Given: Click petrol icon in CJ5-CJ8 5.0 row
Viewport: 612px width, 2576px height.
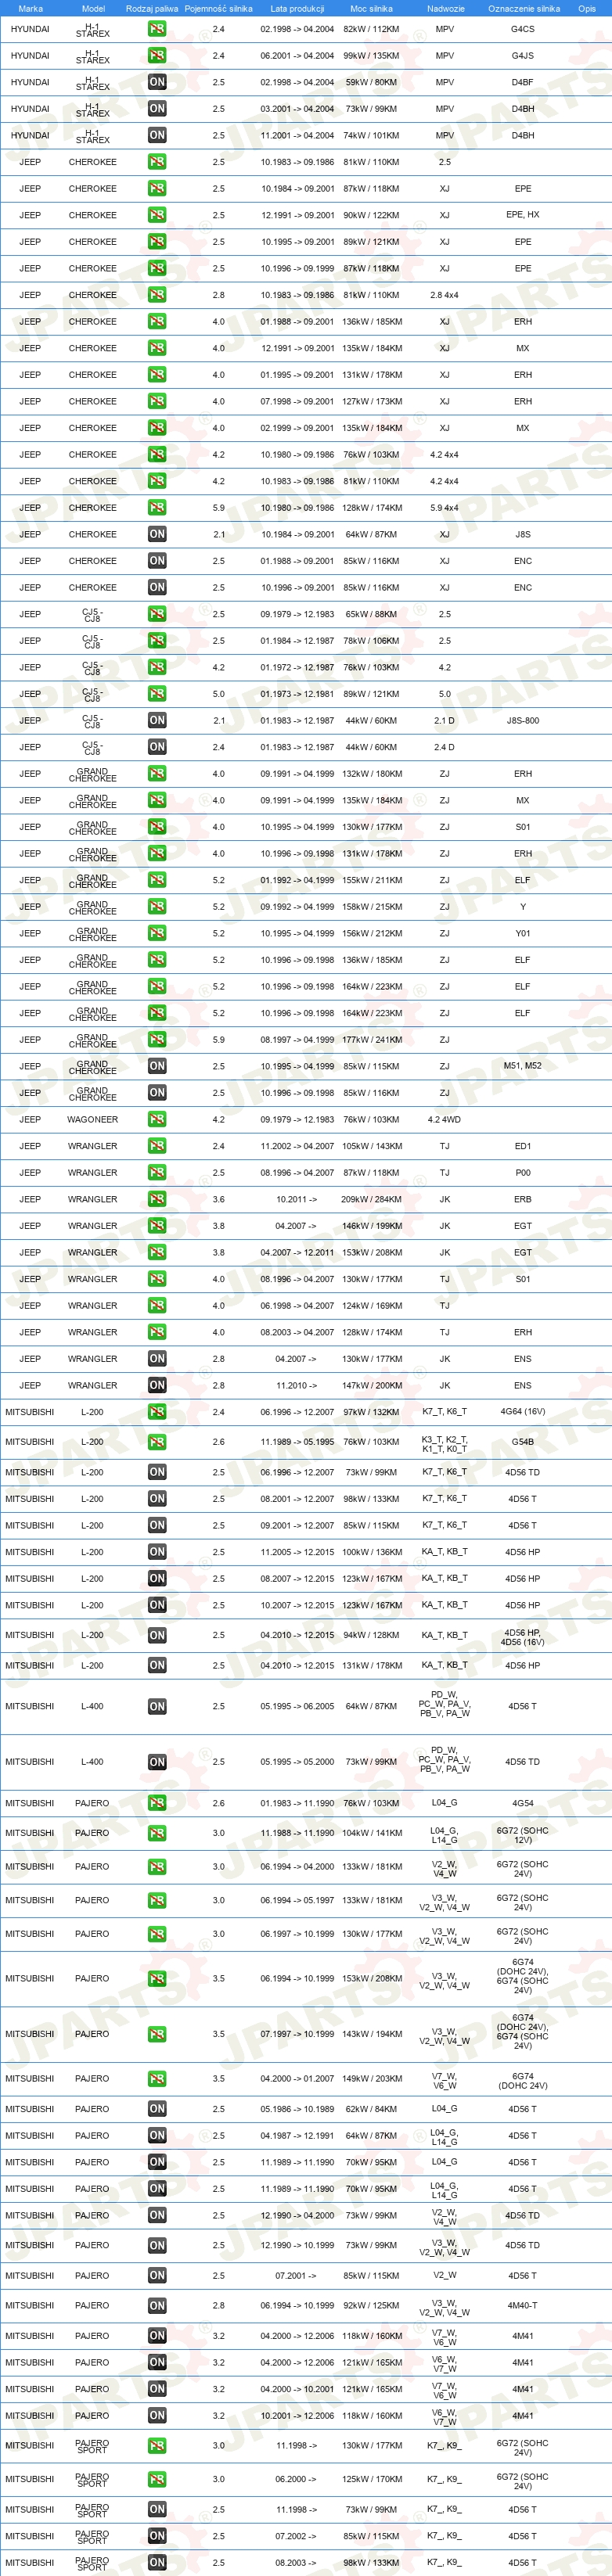Looking at the screenshot, I should [157, 694].
